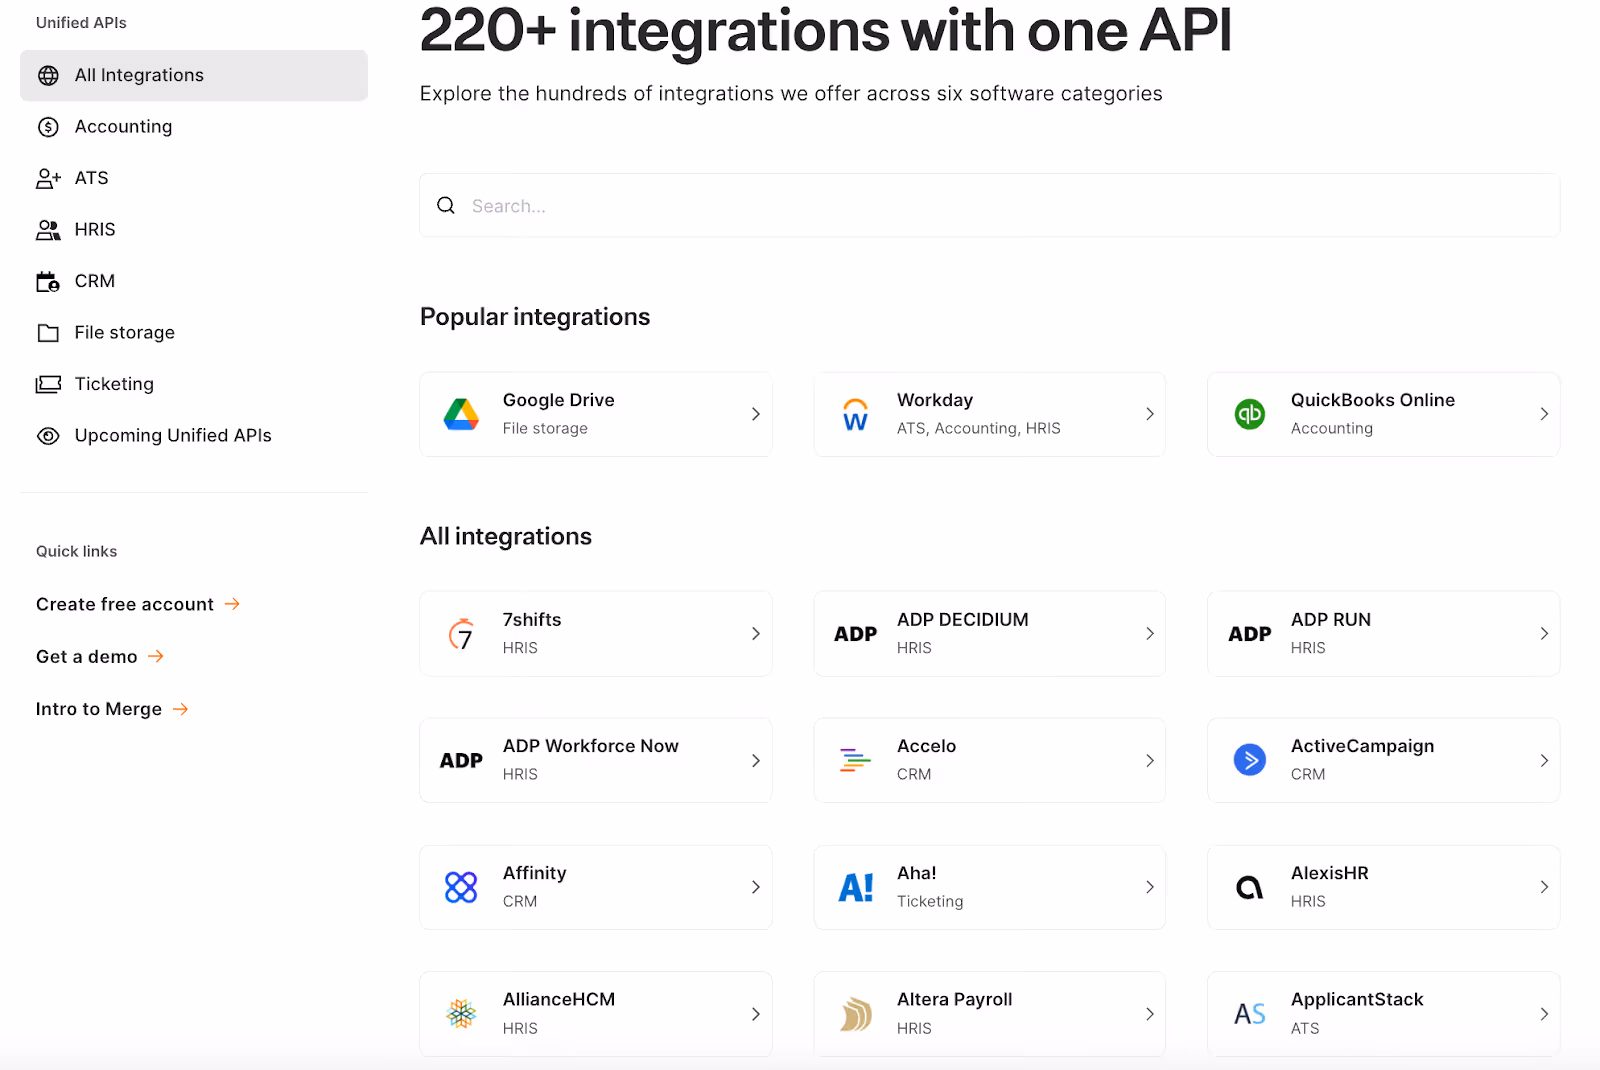Click the chevron on the Aha! card
This screenshot has height=1070, width=1600.
click(1150, 887)
